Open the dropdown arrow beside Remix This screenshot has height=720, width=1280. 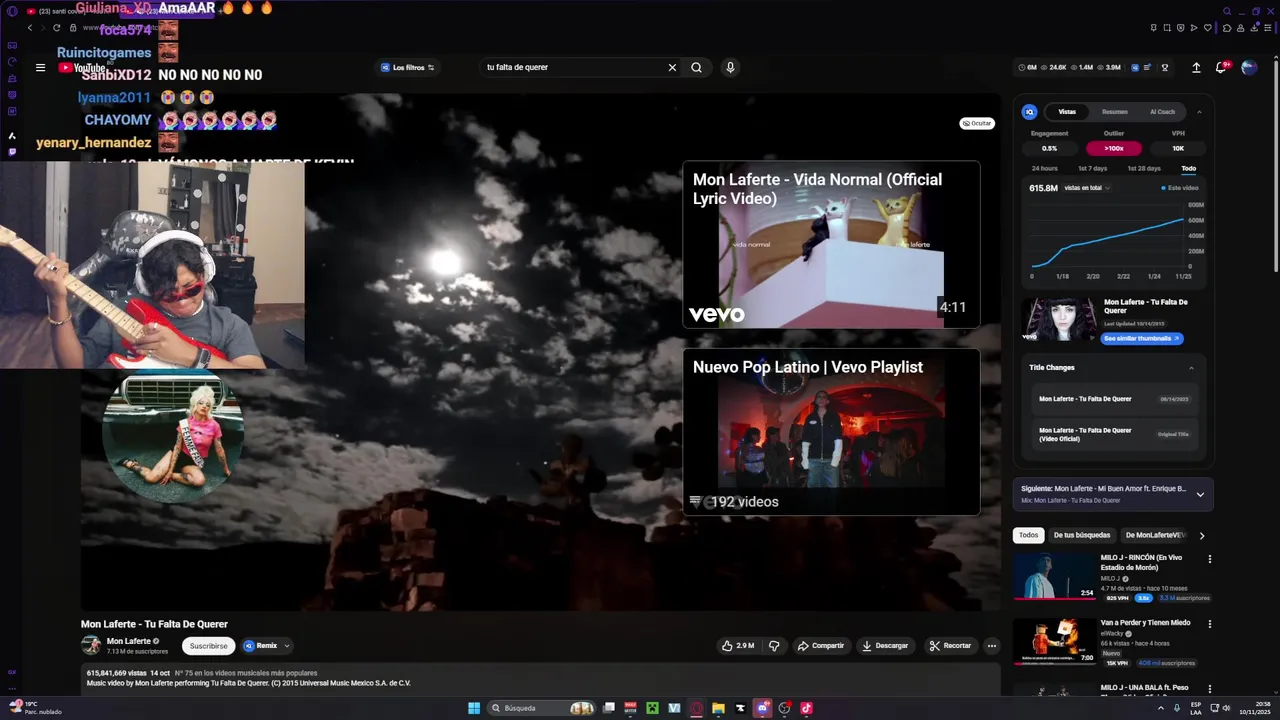click(287, 646)
